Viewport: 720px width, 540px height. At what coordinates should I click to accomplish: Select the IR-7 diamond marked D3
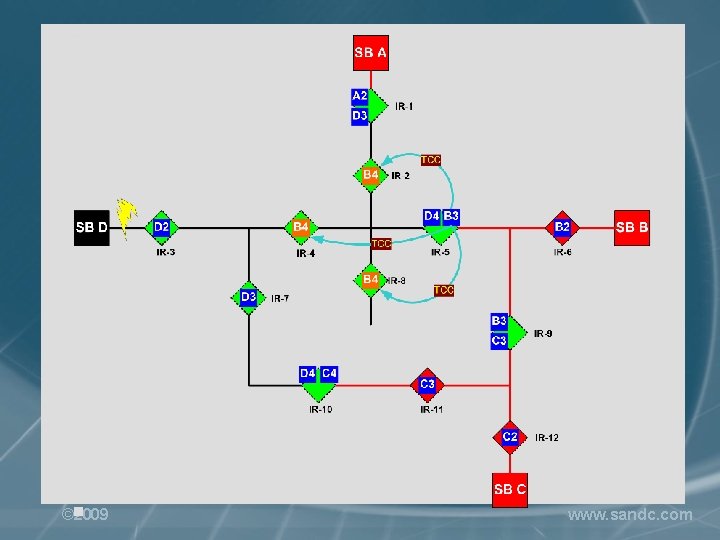pos(248,298)
